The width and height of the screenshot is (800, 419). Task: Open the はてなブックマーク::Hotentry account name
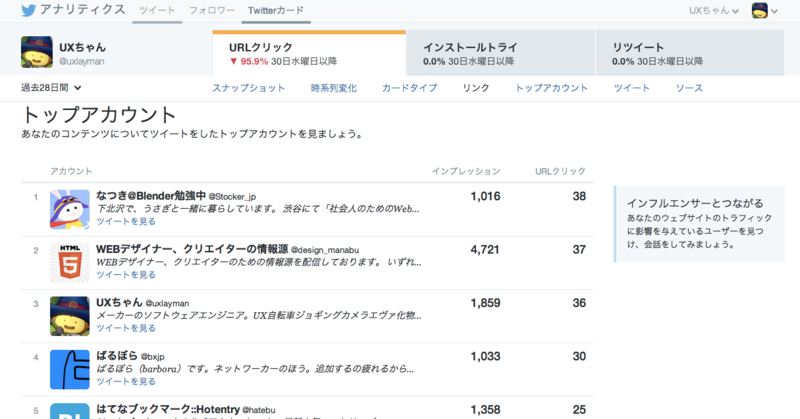click(168, 409)
